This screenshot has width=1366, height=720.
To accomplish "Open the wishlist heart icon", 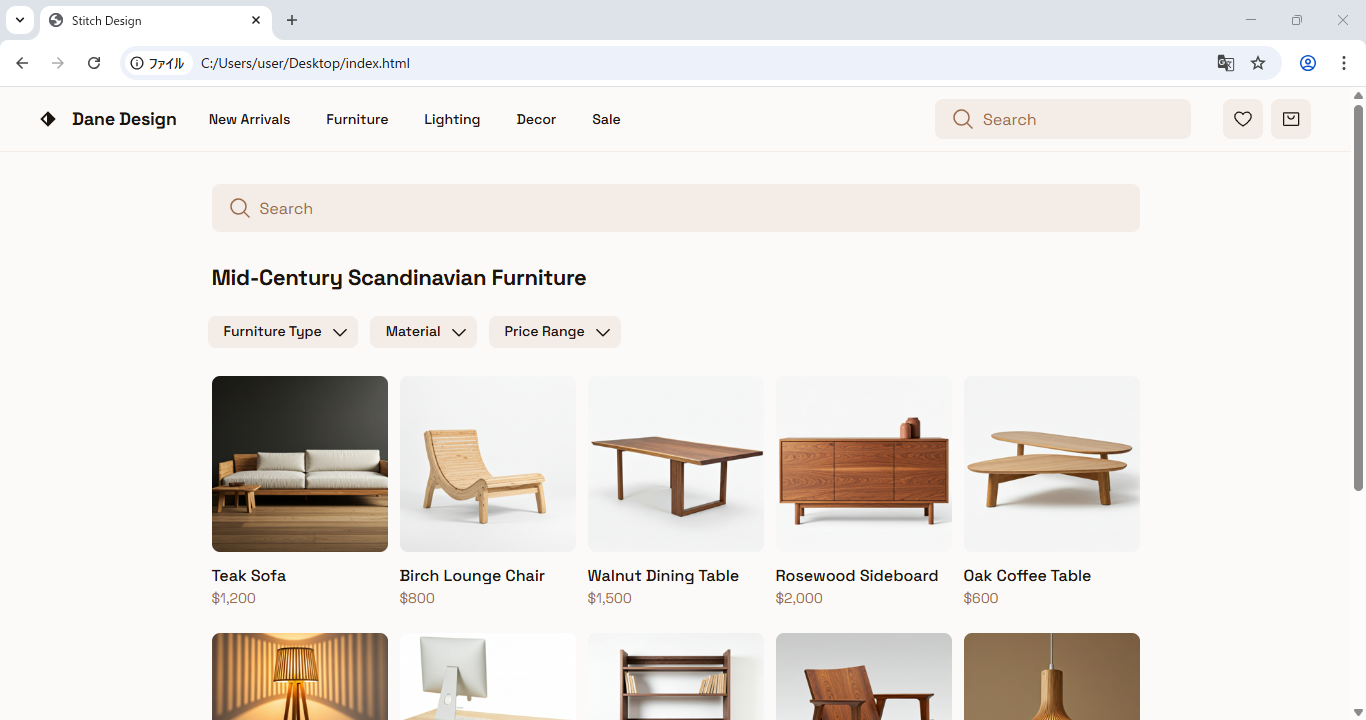I will [1242, 119].
